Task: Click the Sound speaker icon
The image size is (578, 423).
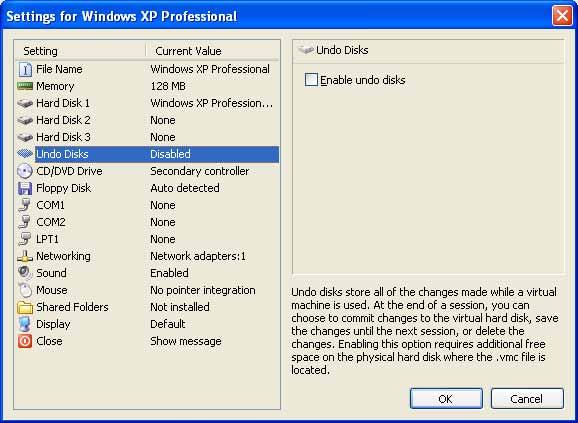Action: (x=25, y=273)
